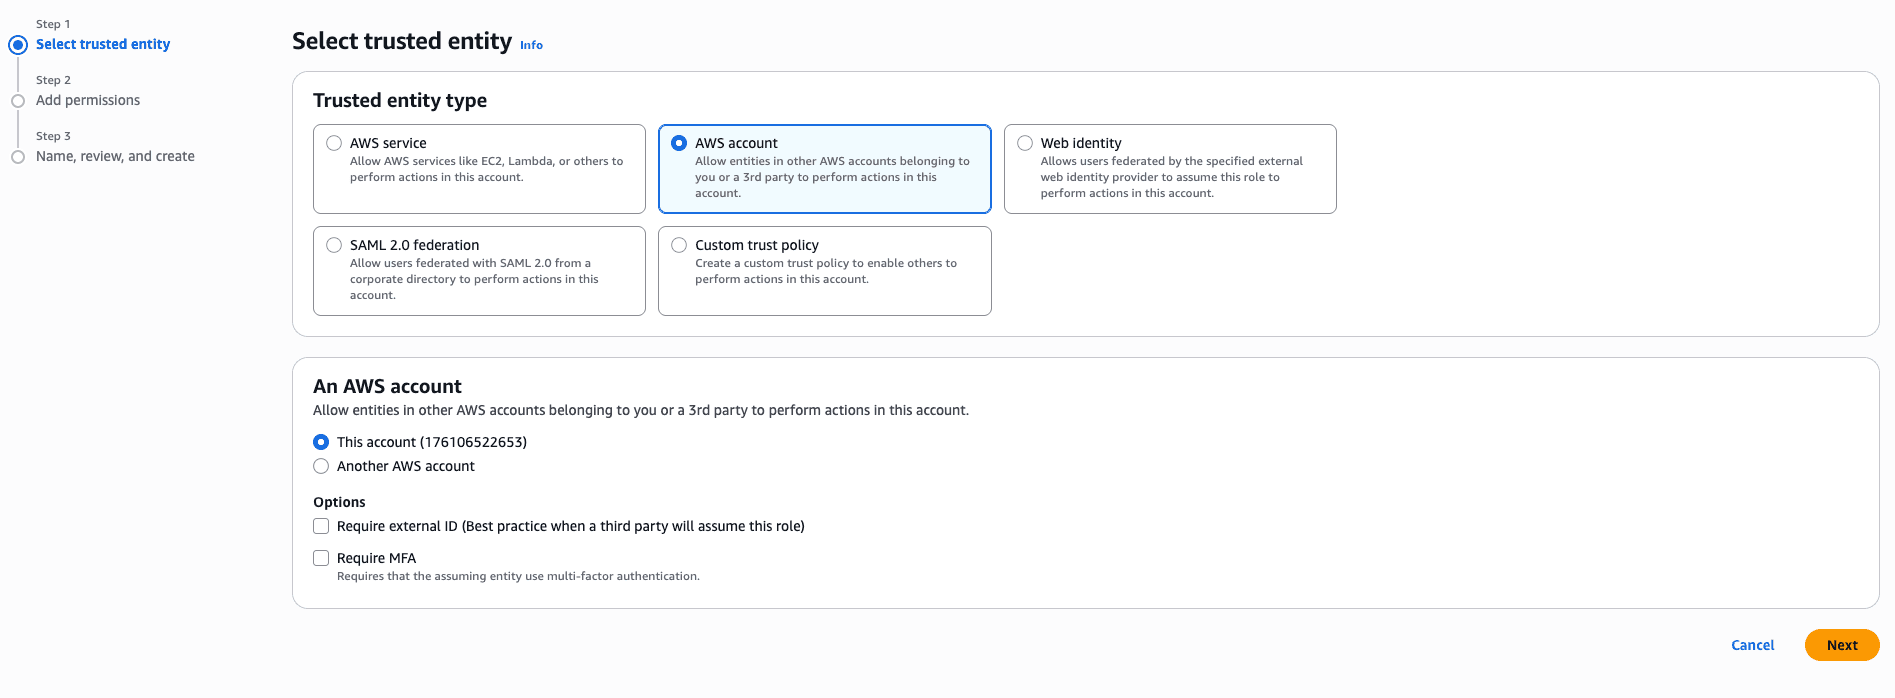1895x698 pixels.
Task: Click the AWS service card description text
Action: [x=486, y=169]
